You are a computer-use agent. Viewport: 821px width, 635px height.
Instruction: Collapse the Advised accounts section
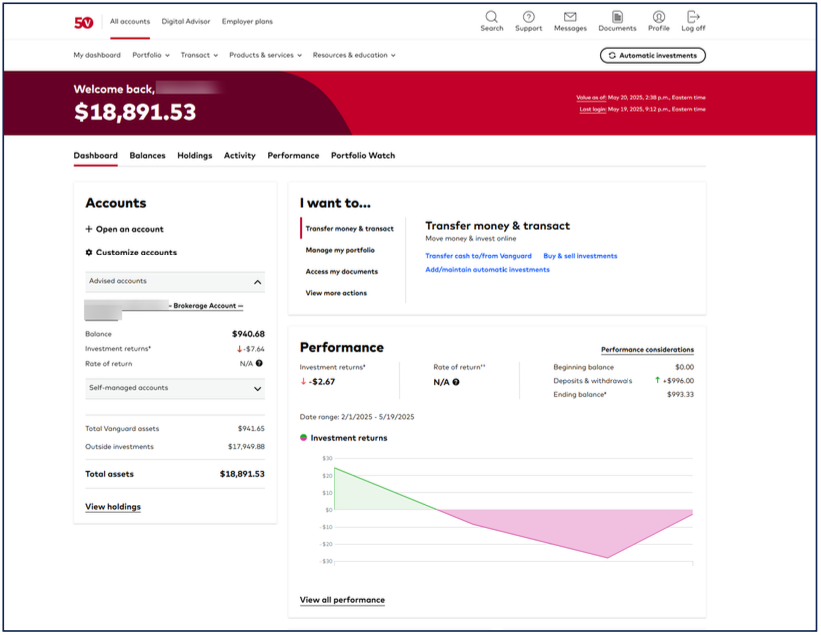(175, 282)
